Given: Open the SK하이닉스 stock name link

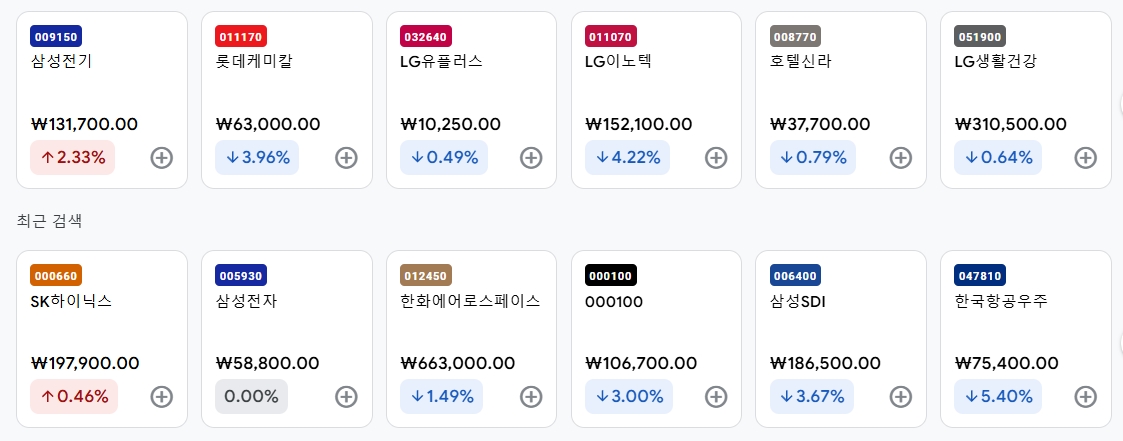Looking at the screenshot, I should (72, 301).
